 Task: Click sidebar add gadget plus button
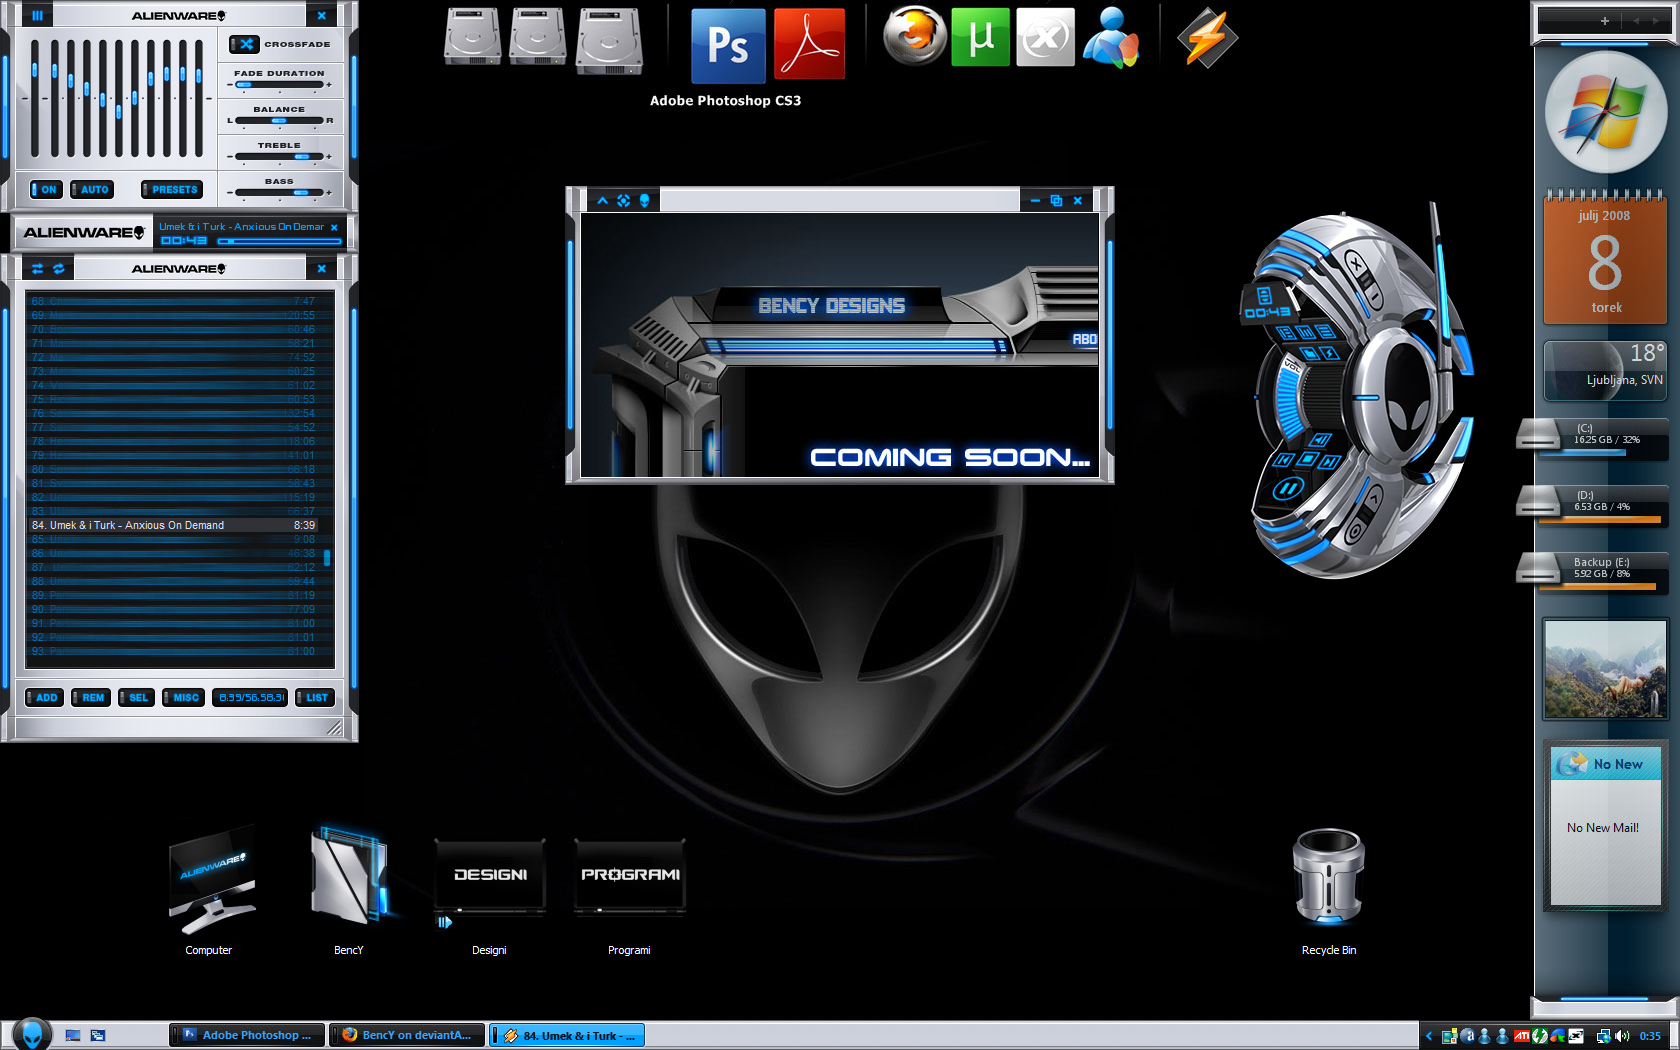click(1605, 20)
